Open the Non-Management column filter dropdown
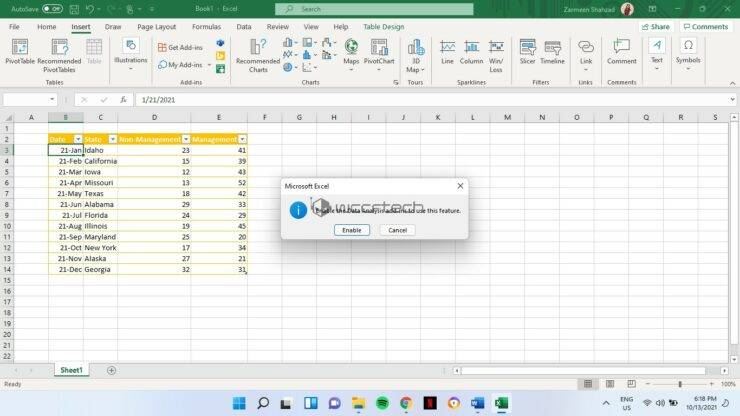This screenshot has width=740, height=416. pos(186,139)
